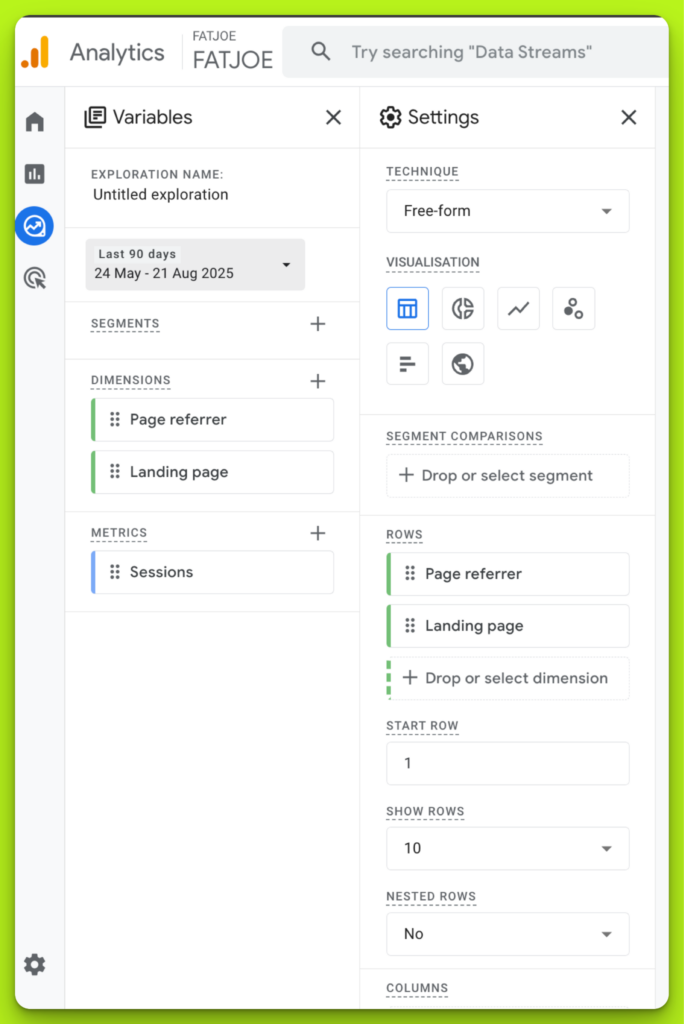The width and height of the screenshot is (684, 1024).
Task: Select Landing page in Dimensions list
Action: (212, 472)
